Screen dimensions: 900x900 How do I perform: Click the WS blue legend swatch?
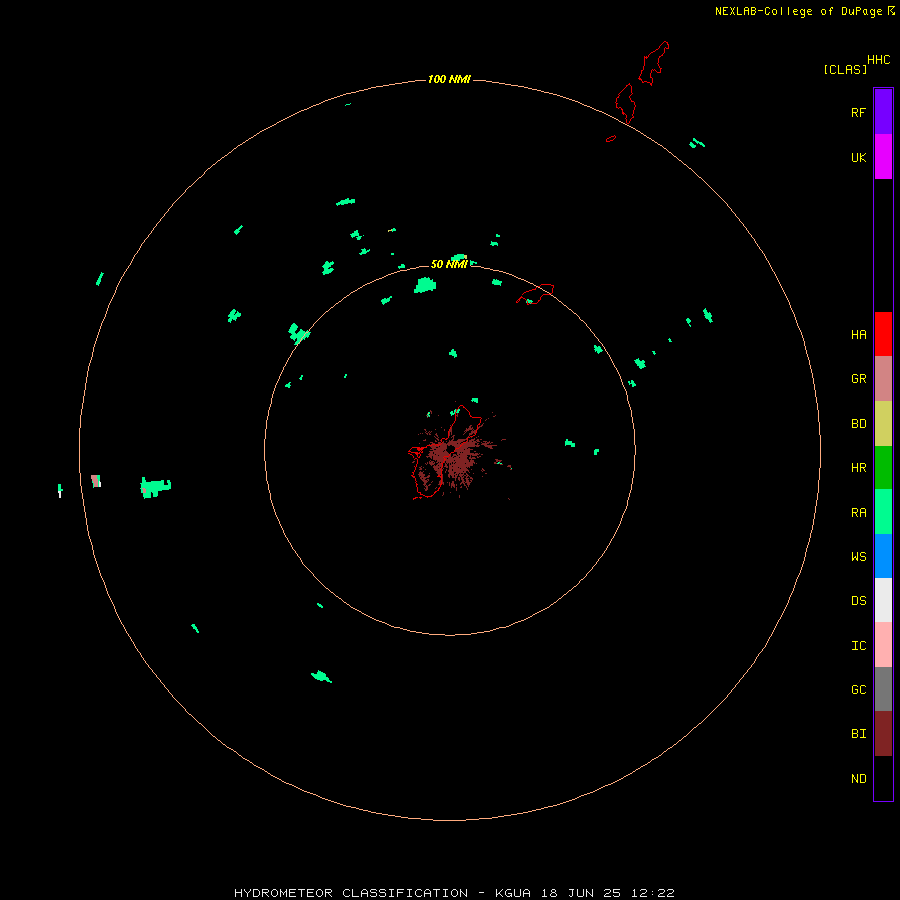point(883,556)
